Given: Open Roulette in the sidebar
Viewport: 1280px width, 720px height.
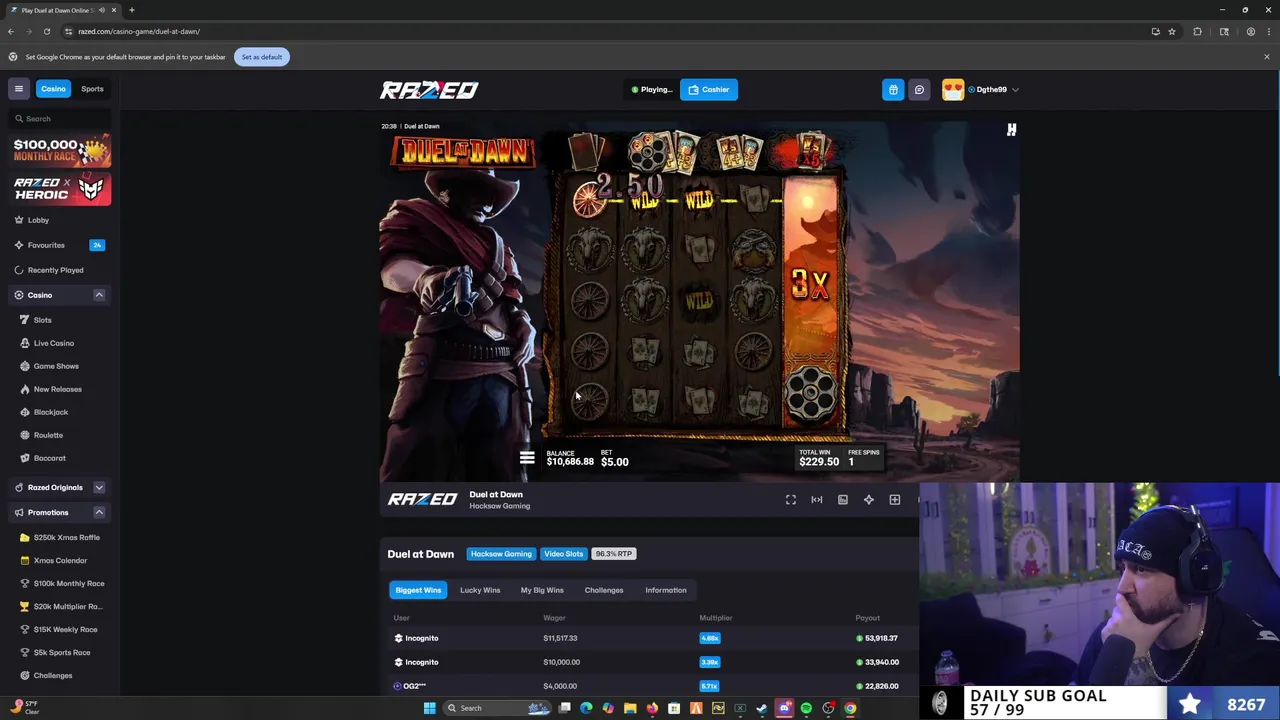Looking at the screenshot, I should click(48, 435).
